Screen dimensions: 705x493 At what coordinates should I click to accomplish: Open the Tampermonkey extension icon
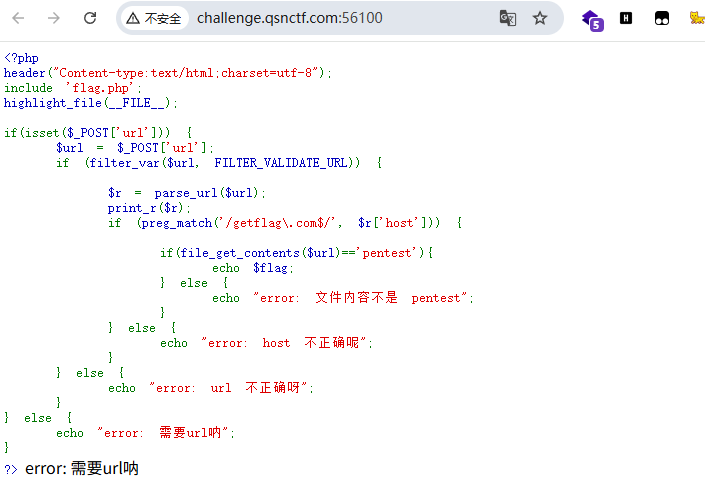tap(661, 18)
